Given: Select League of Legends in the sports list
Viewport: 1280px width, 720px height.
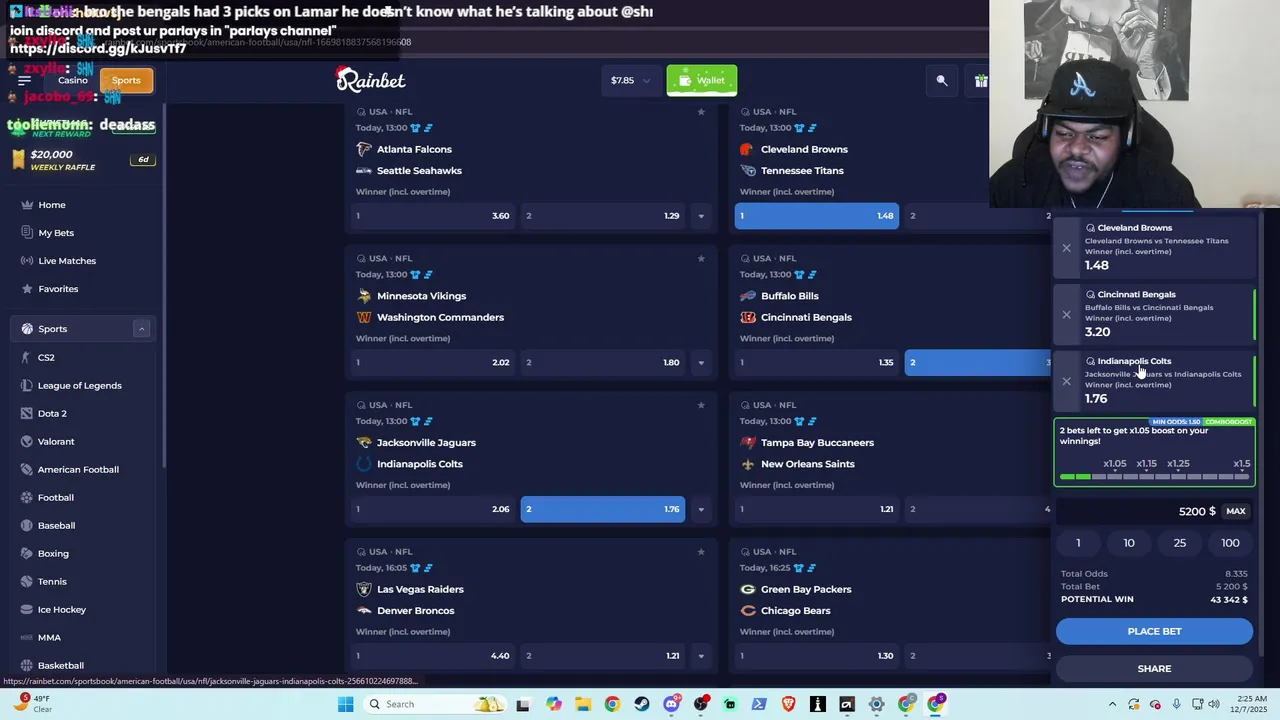Looking at the screenshot, I should 79,385.
